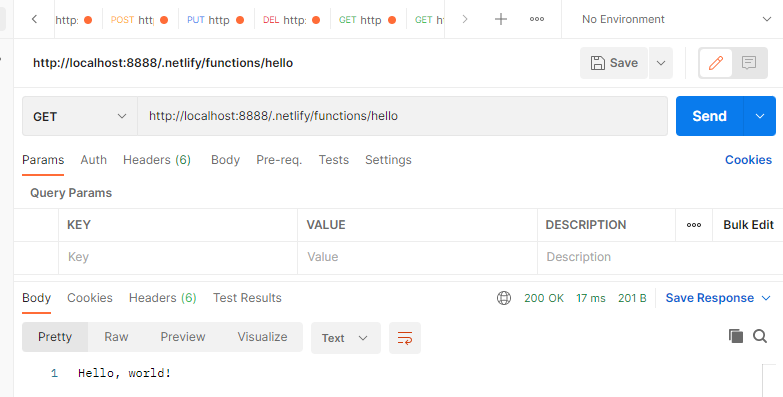The image size is (783, 397).
Task: Click the request URL input field
Action: 402,116
